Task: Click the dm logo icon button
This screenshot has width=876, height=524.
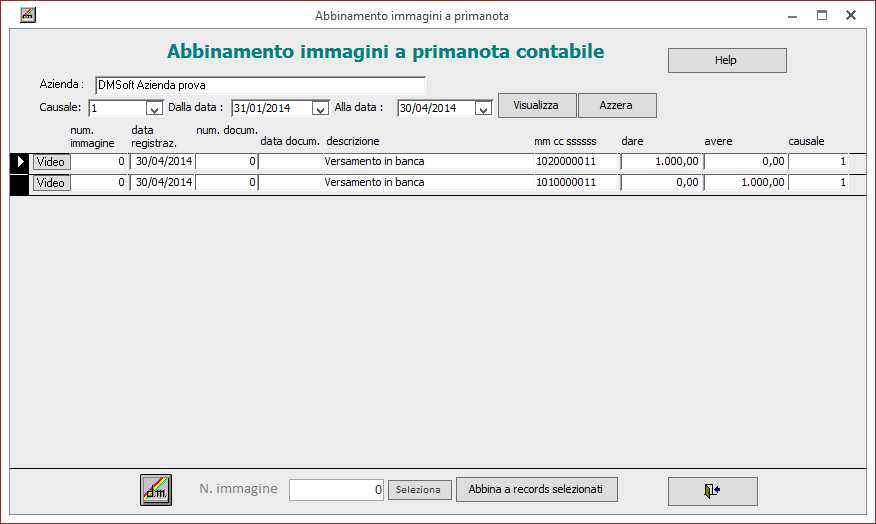Action: click(x=156, y=490)
